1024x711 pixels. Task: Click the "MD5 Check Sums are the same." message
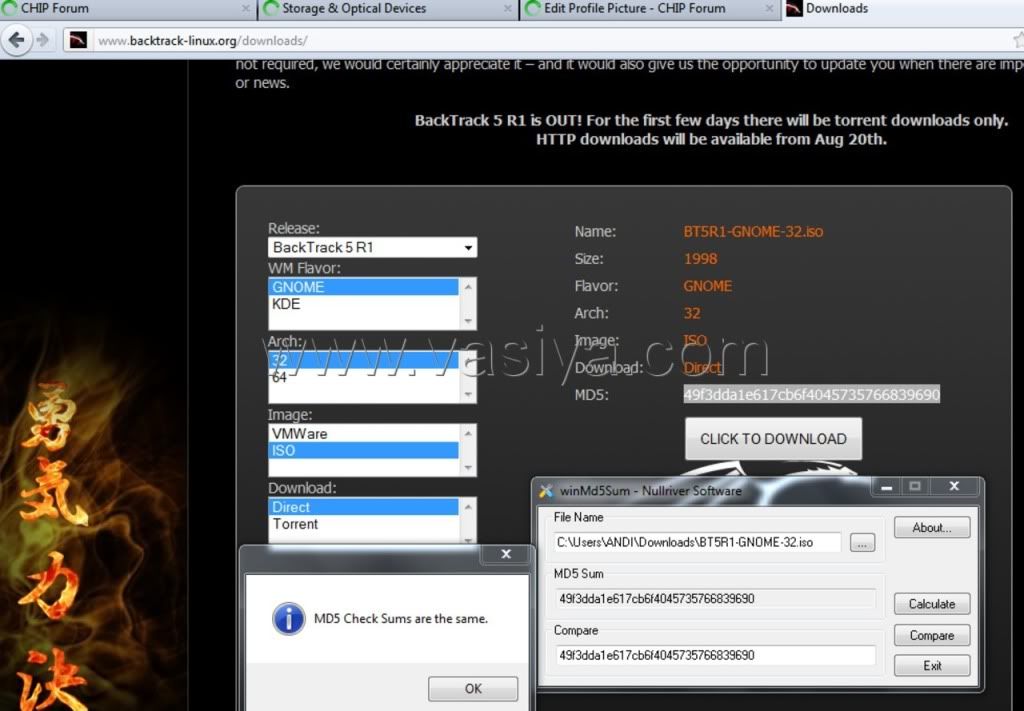click(x=401, y=618)
